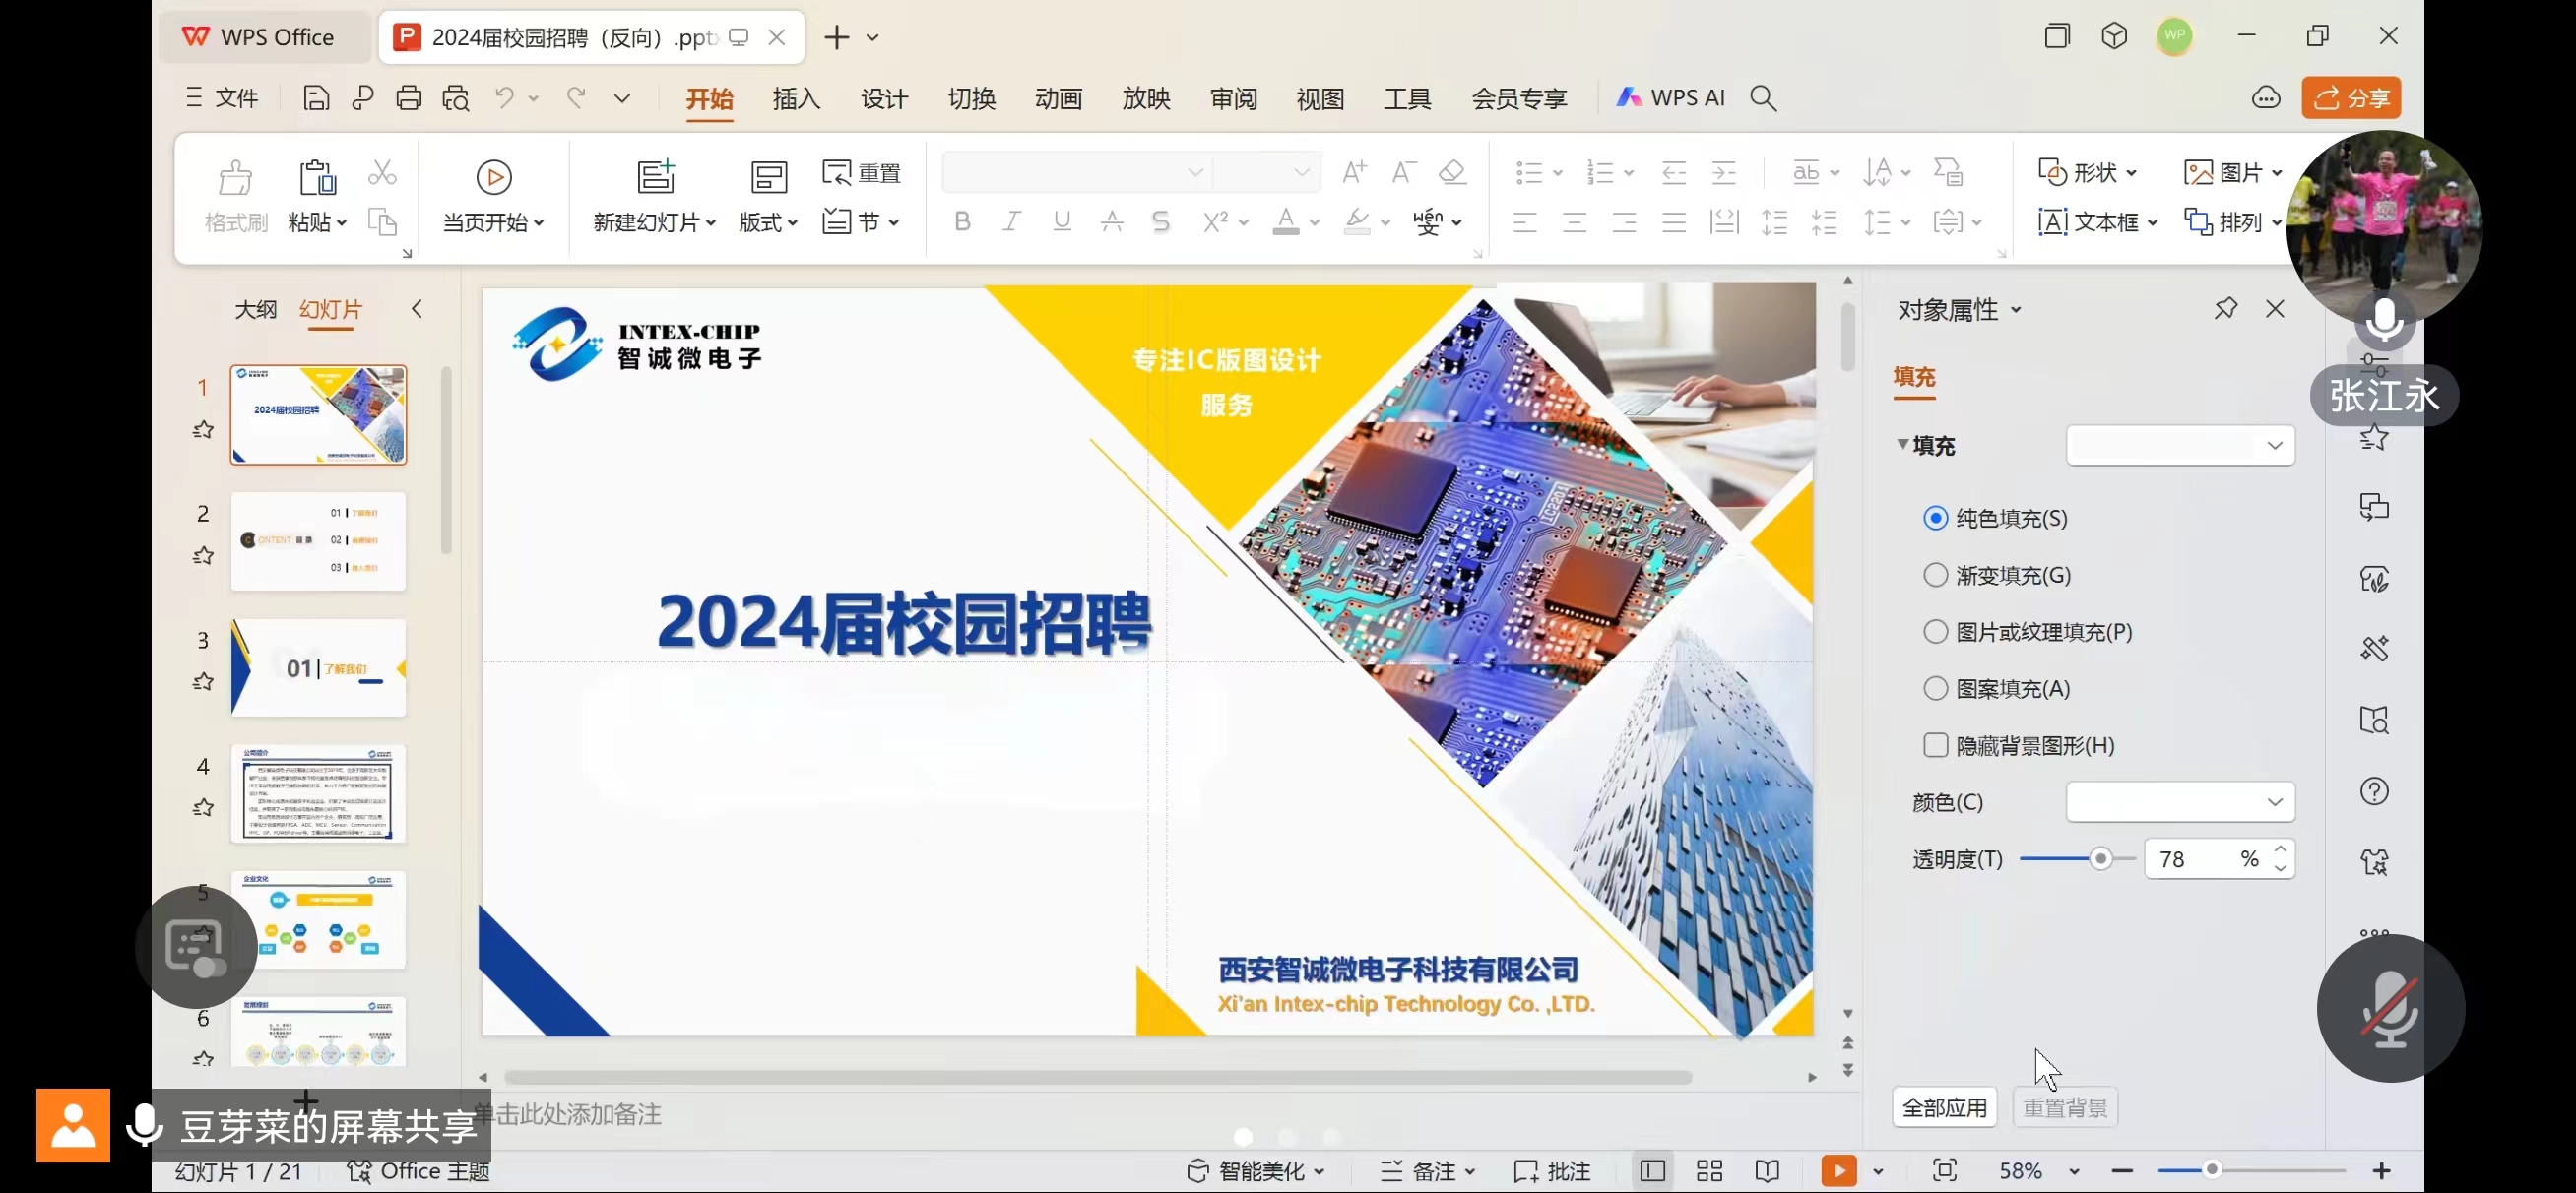Adjust the transparency slider handle
The width and height of the screenshot is (2576, 1193).
[2101, 859]
